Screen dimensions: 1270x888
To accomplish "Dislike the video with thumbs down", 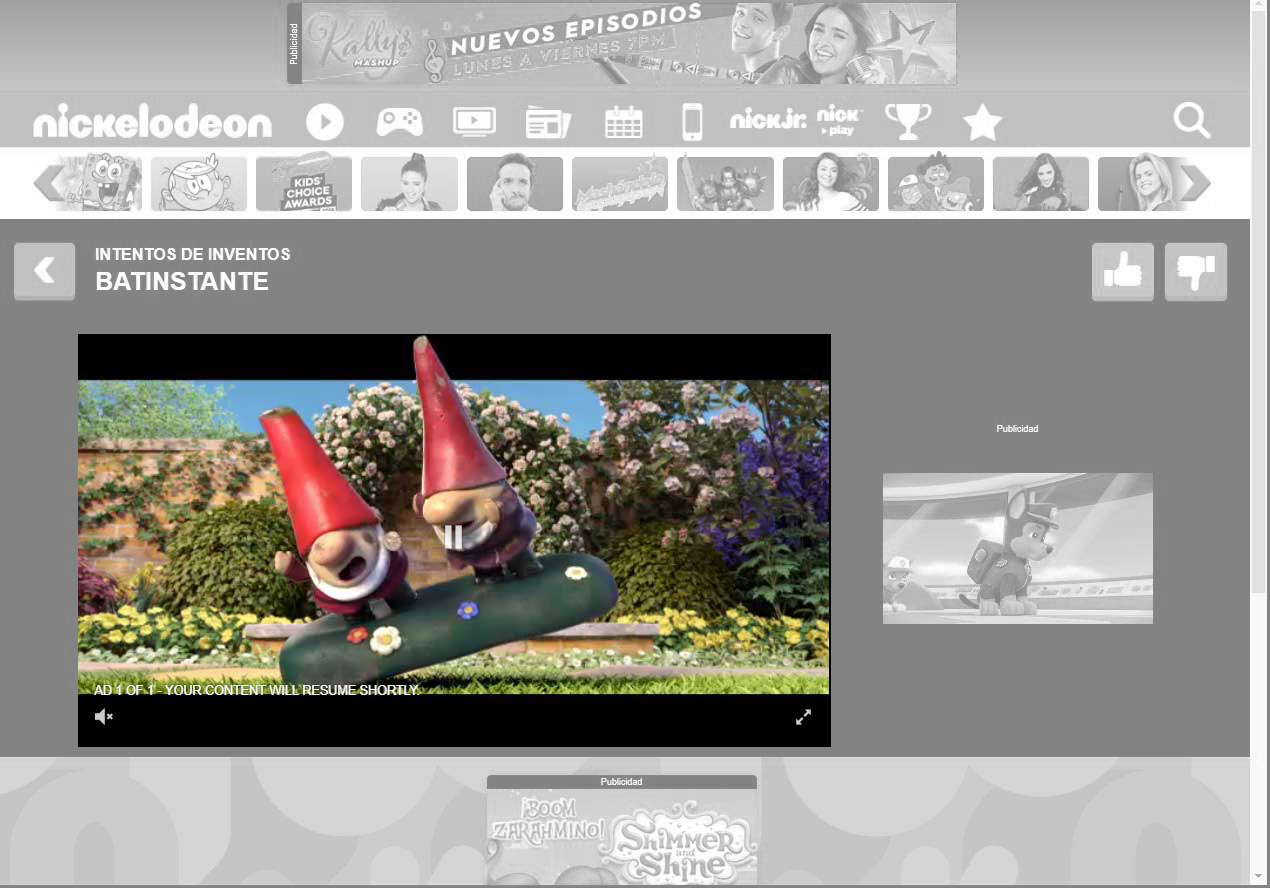I will 1195,271.
